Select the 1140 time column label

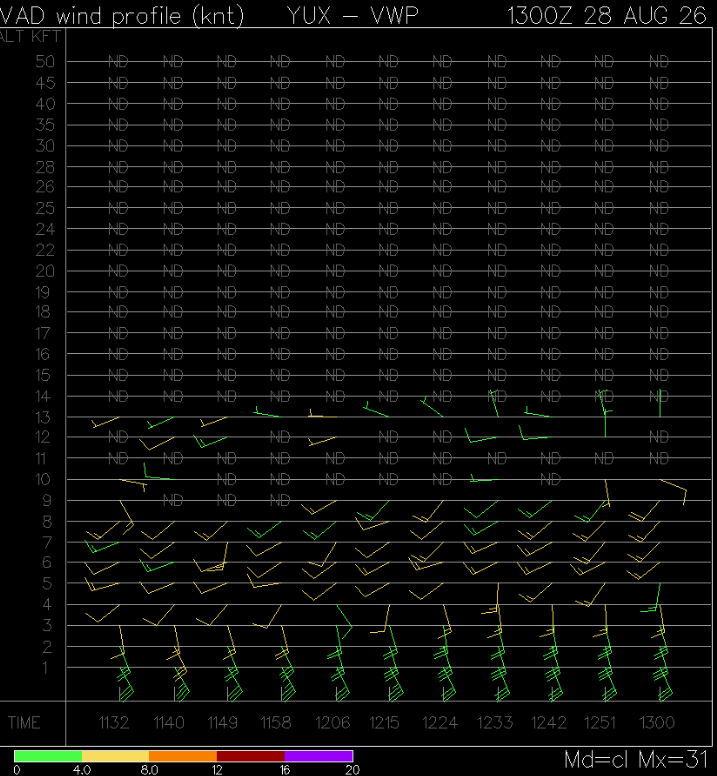pos(169,723)
